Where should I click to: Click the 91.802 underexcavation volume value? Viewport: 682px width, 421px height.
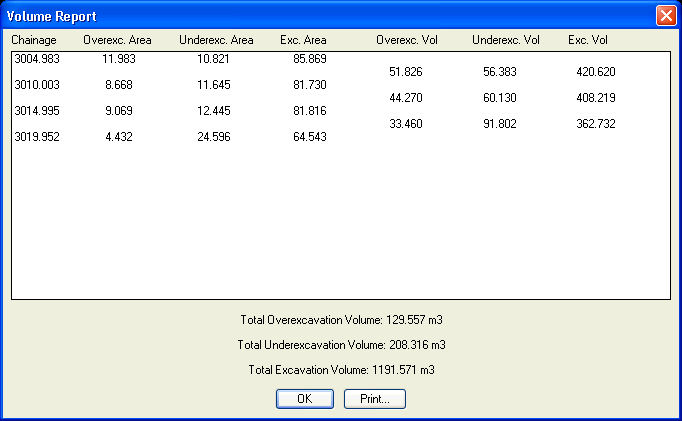504,124
